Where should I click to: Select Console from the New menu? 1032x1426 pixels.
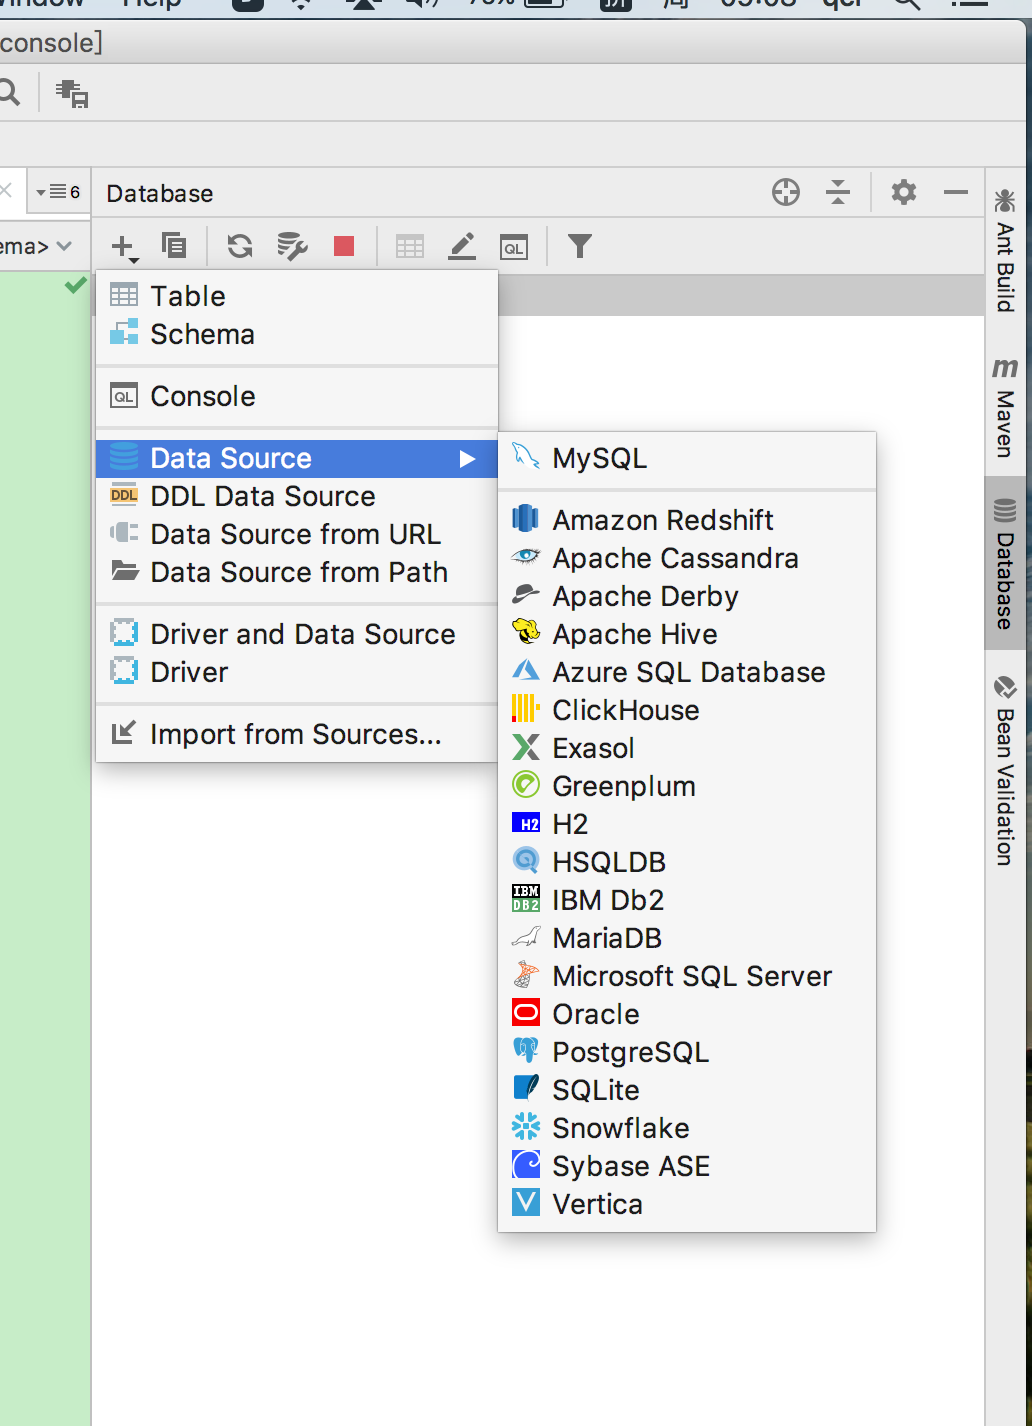click(x=297, y=396)
